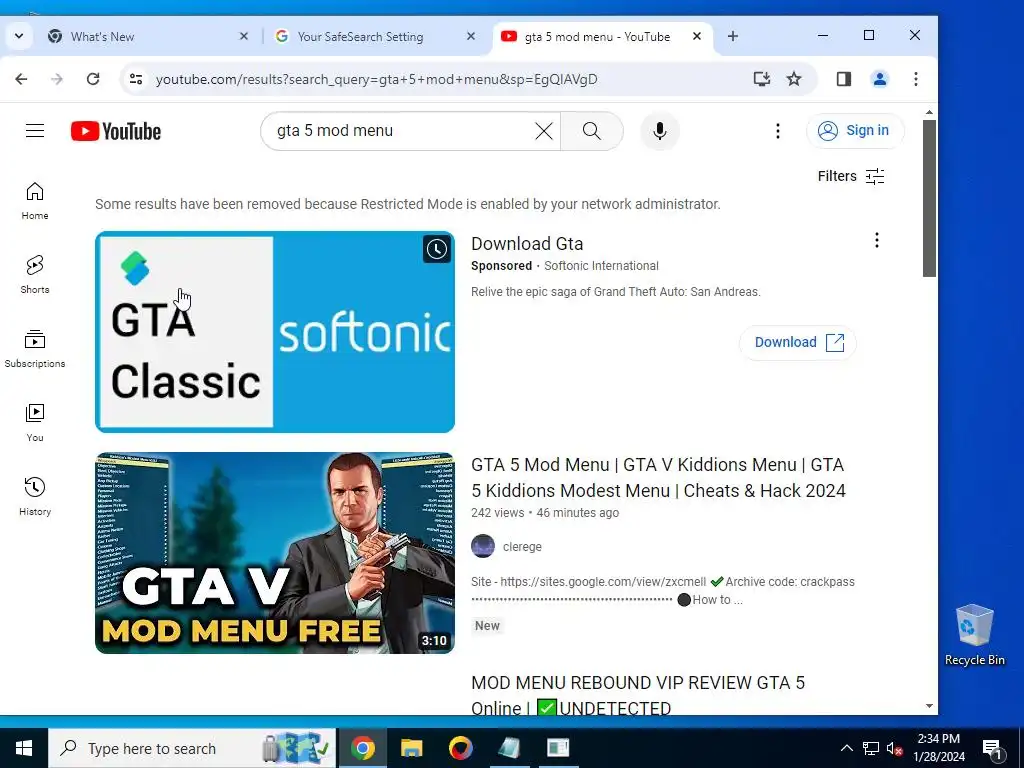The height and width of the screenshot is (768, 1024).
Task: Open more options for Download Gta ad
Action: (x=876, y=240)
